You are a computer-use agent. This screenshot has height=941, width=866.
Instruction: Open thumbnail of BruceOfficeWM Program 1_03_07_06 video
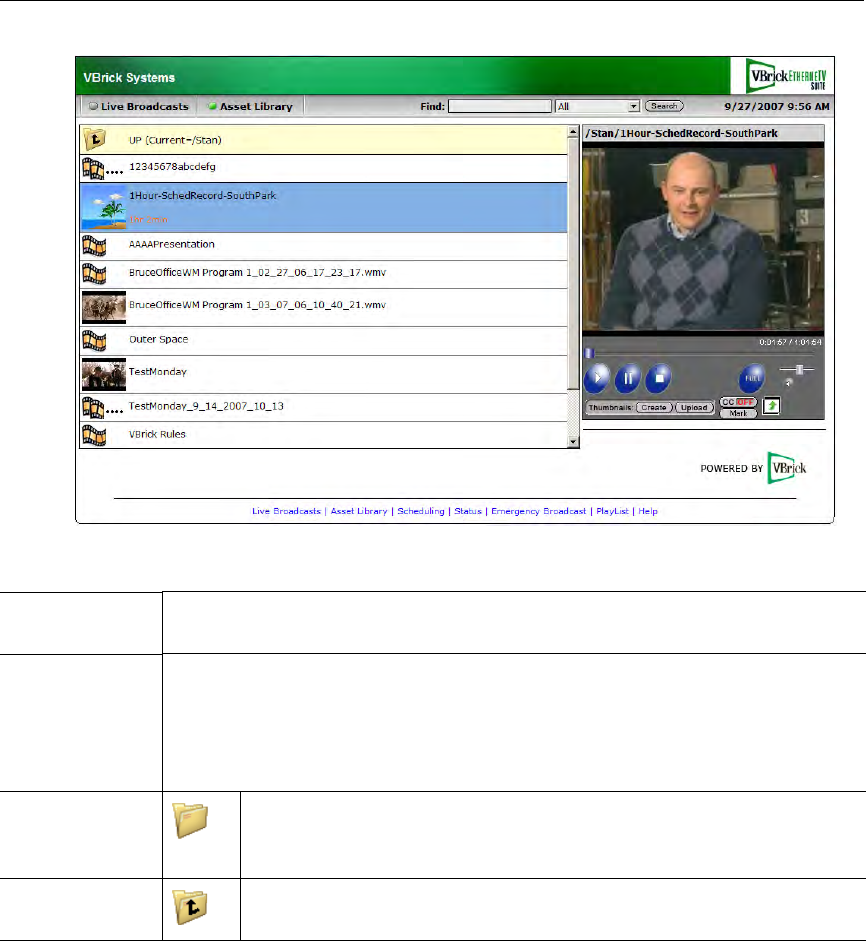[104, 307]
